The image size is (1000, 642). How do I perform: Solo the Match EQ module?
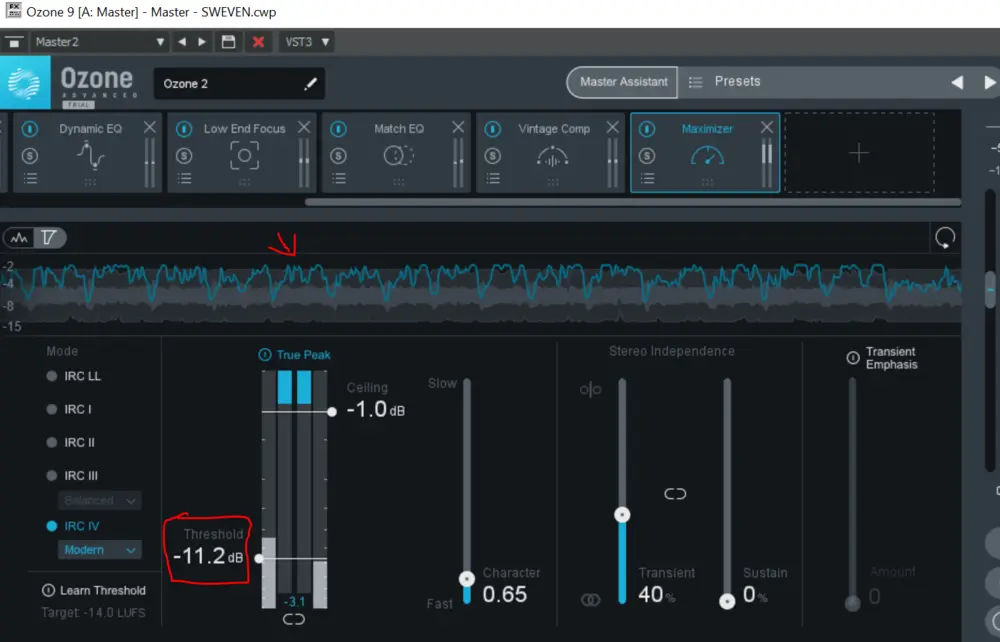(x=339, y=156)
